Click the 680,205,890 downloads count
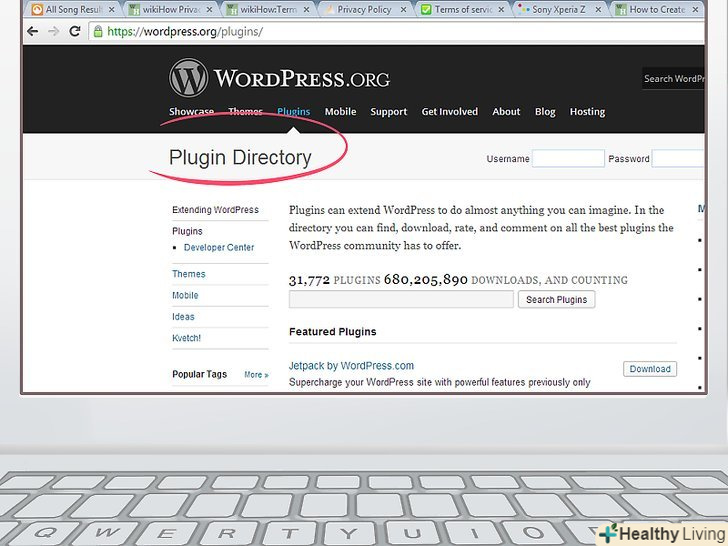The image size is (728, 546). [426, 280]
